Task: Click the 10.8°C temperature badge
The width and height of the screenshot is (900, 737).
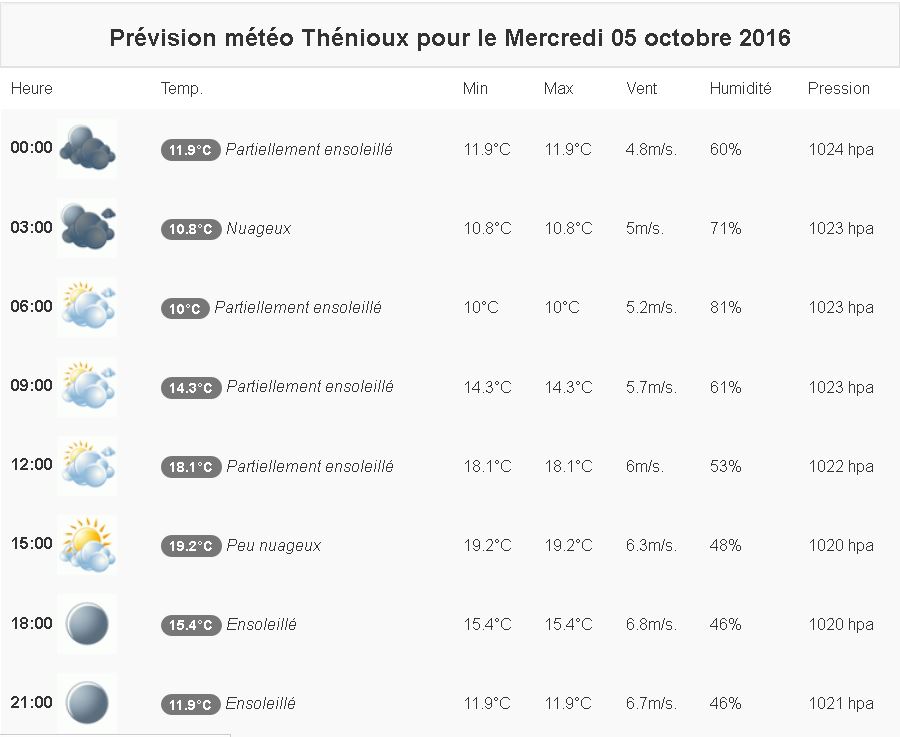Action: coord(190,229)
